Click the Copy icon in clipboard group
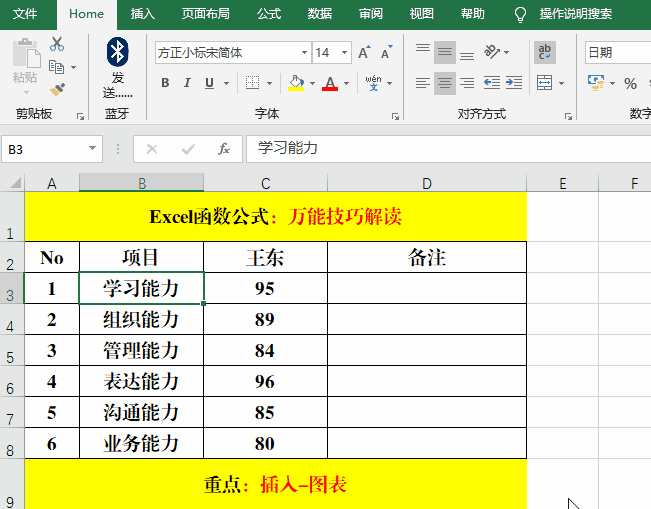Screen dimensions: 651x509 56,67
